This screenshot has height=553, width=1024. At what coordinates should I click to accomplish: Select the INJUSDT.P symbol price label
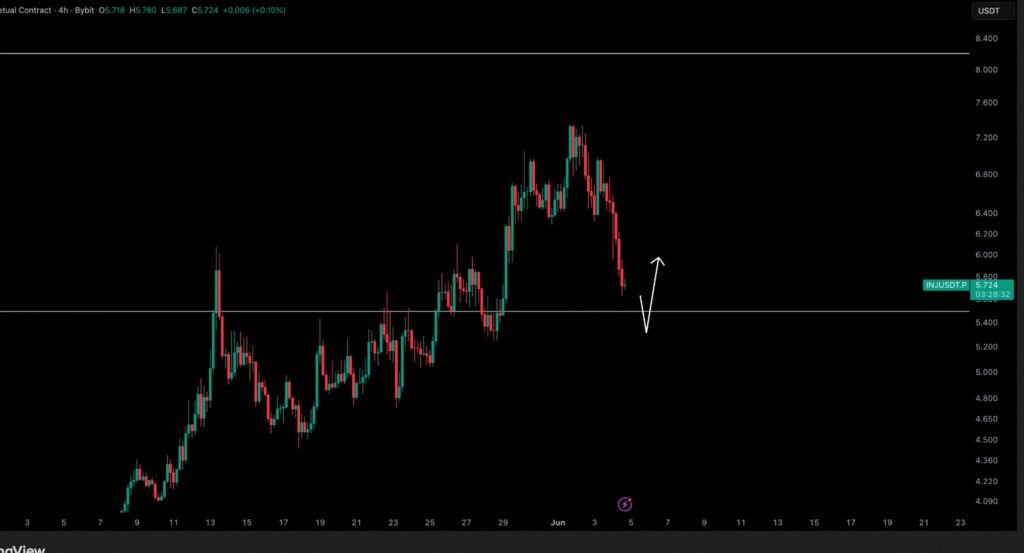point(946,285)
